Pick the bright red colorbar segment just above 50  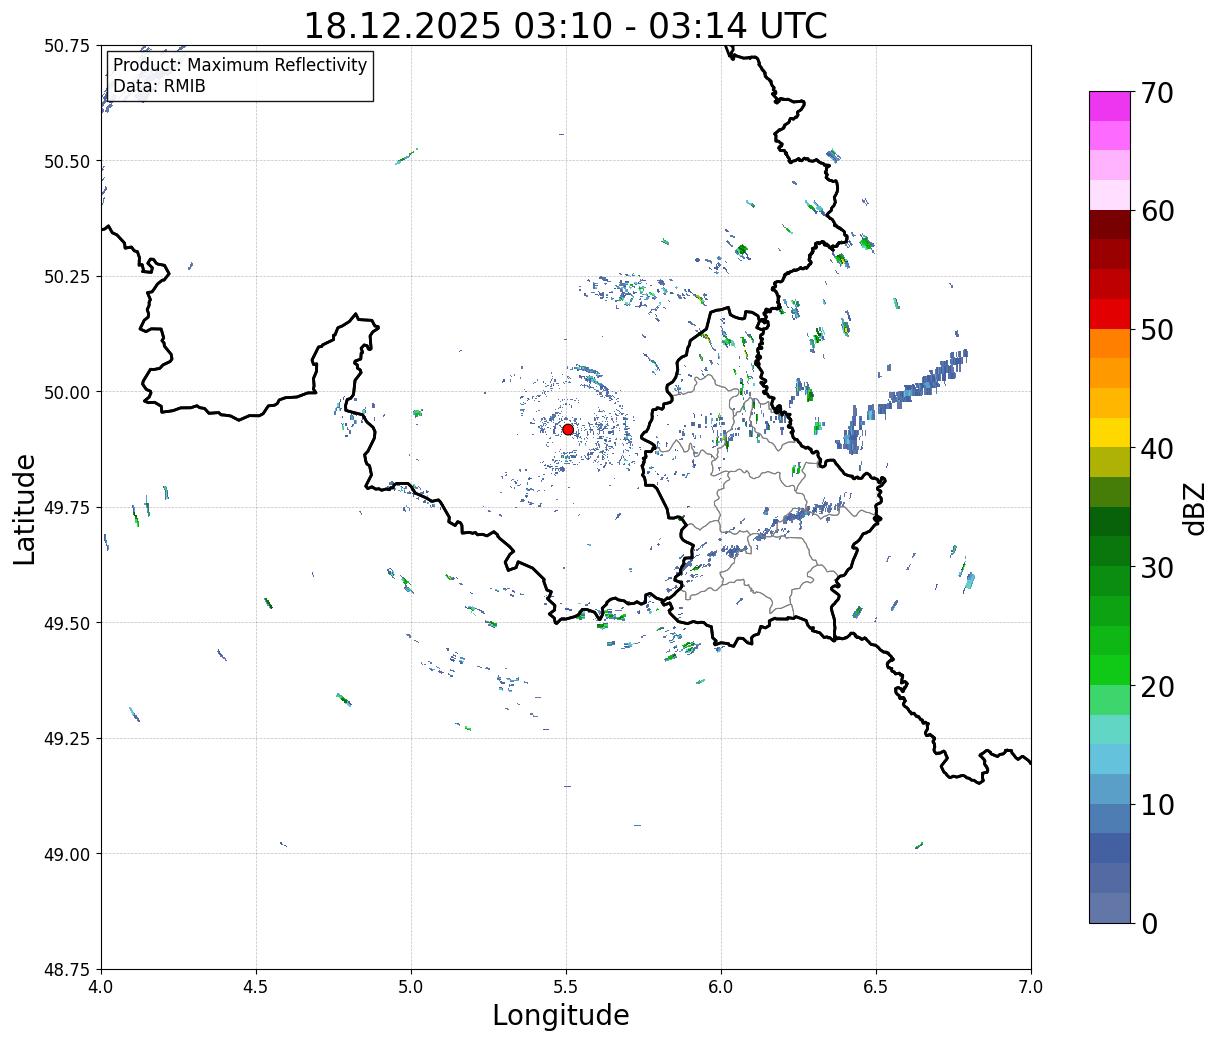pyautogui.click(x=1110, y=314)
